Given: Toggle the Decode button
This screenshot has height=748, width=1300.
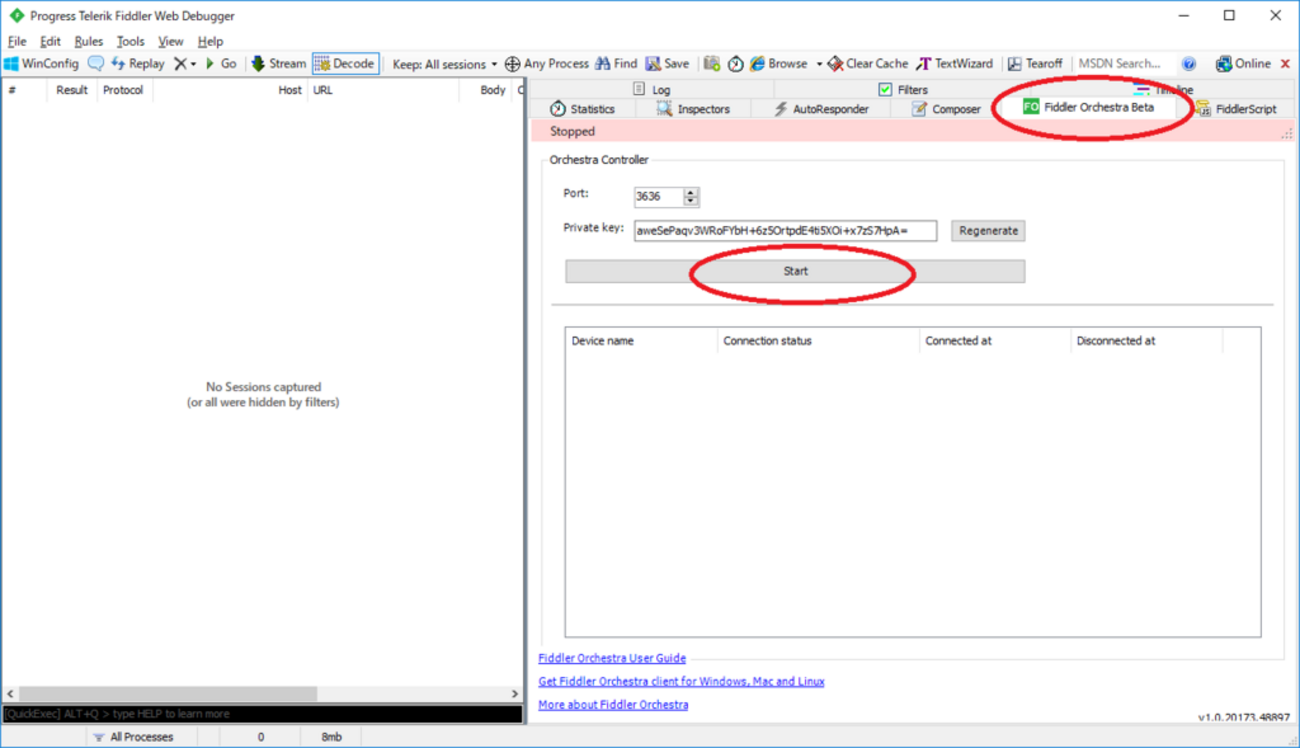Looking at the screenshot, I should (345, 63).
